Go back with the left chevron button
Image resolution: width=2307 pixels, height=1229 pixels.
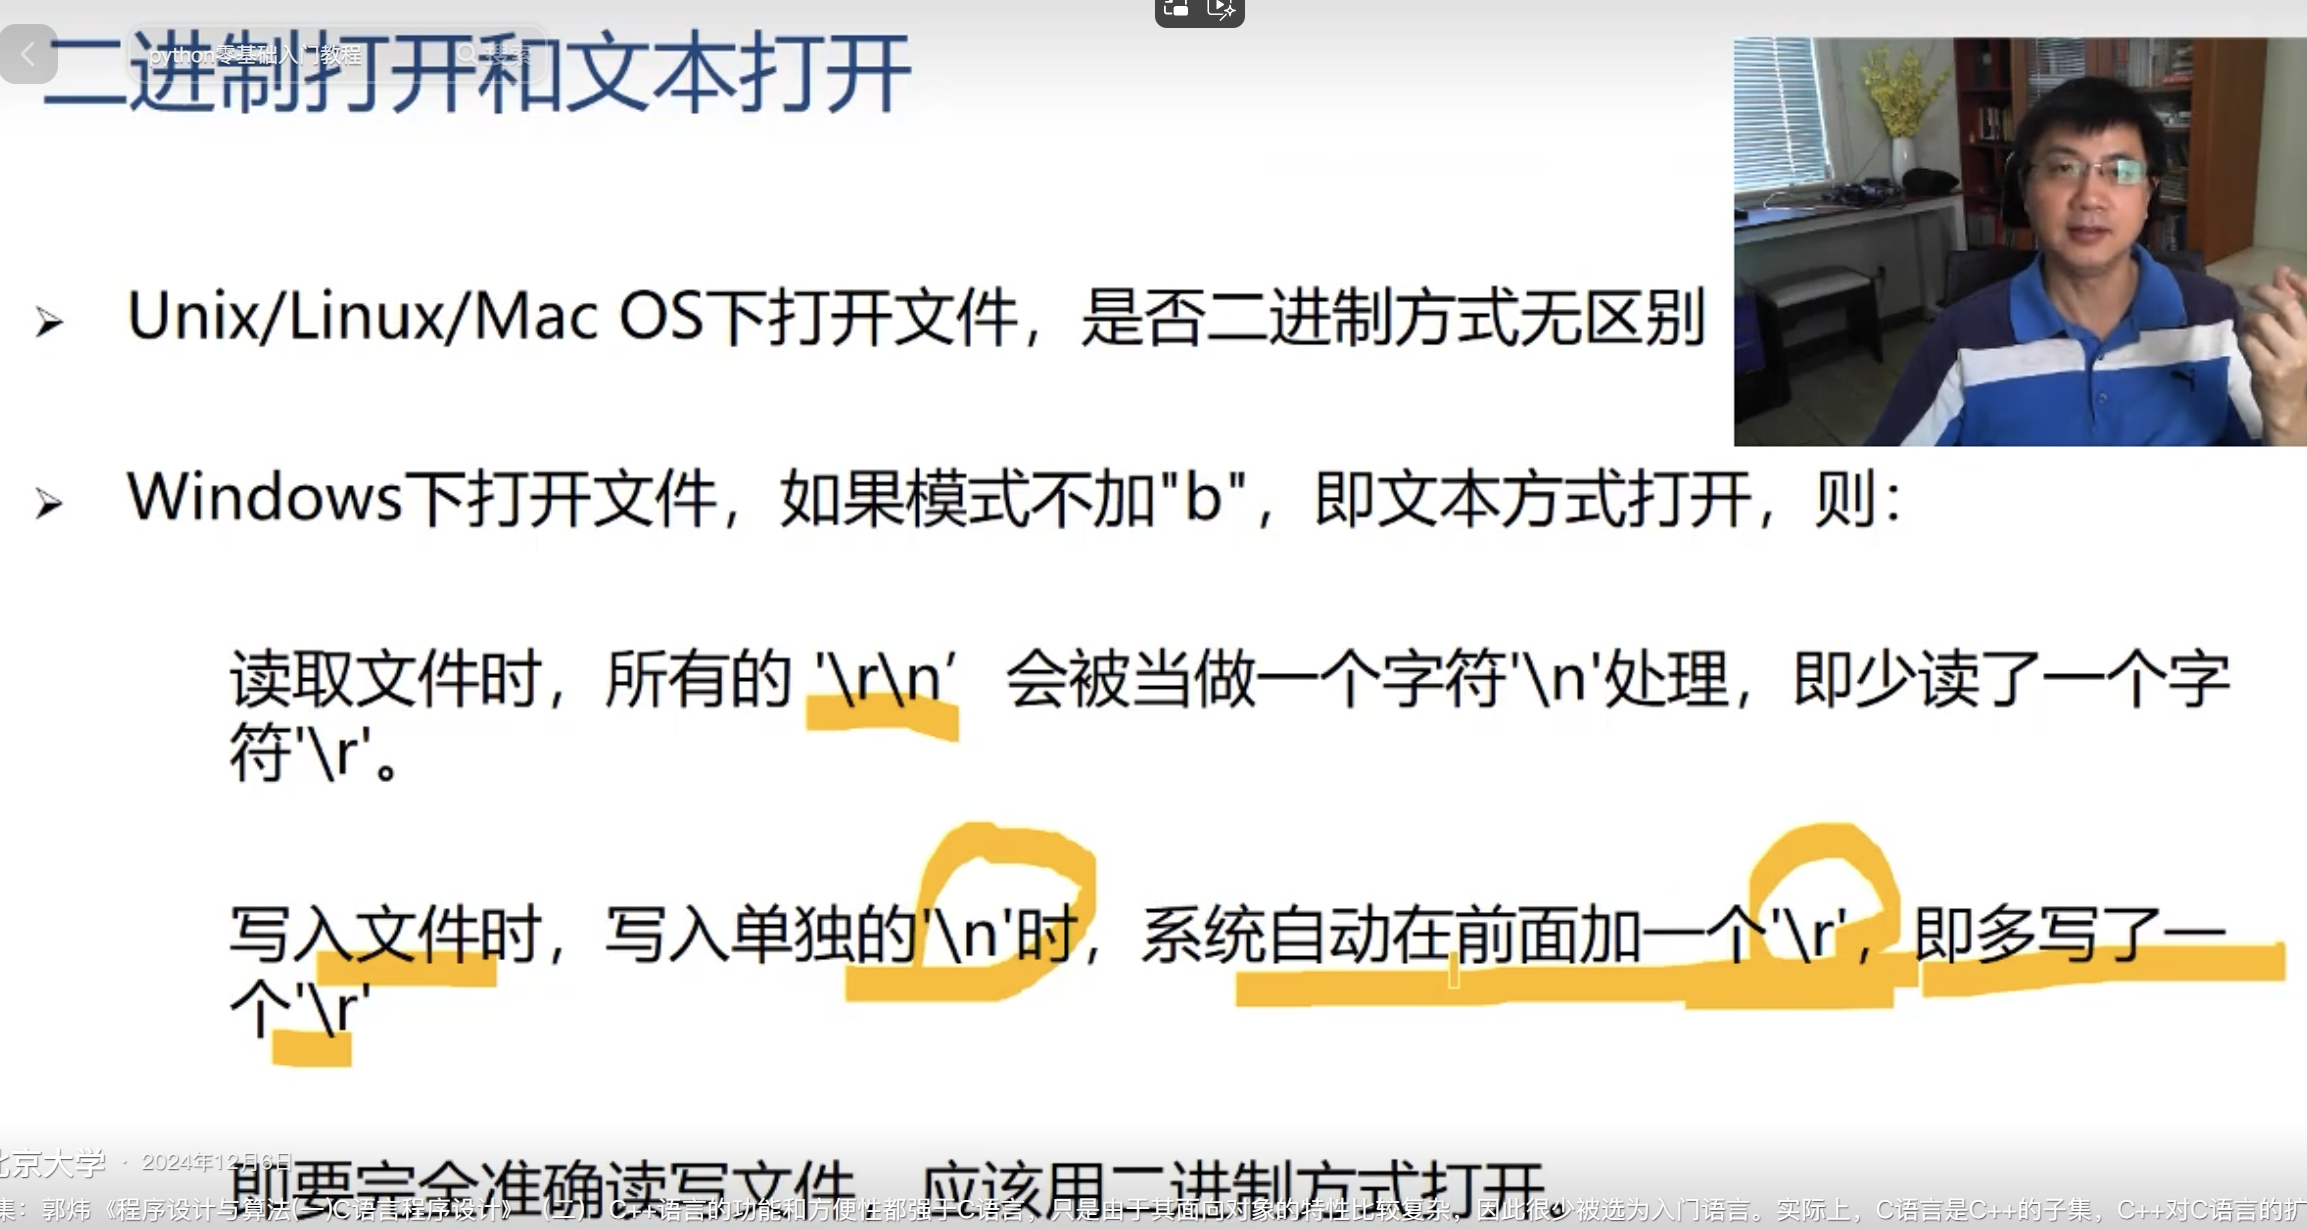pyautogui.click(x=28, y=54)
